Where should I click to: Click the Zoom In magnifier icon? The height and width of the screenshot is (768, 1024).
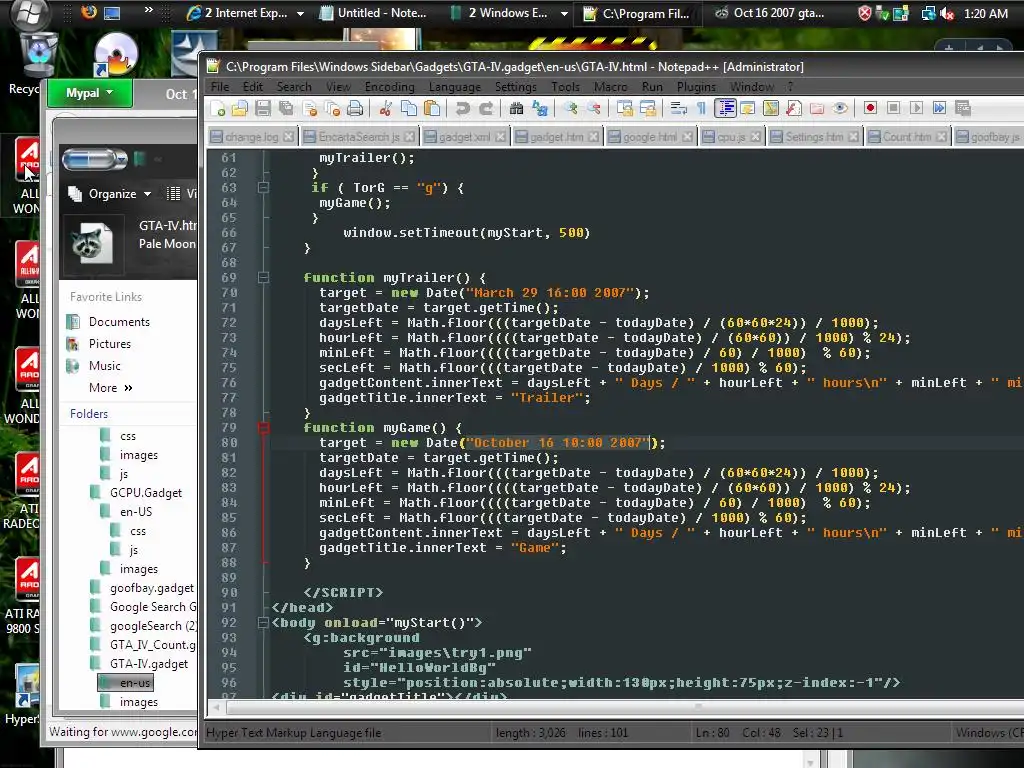tap(571, 108)
